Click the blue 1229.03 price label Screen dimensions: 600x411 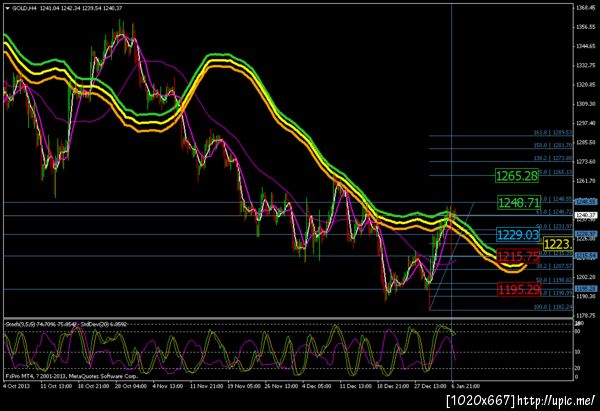pyautogui.click(x=518, y=235)
